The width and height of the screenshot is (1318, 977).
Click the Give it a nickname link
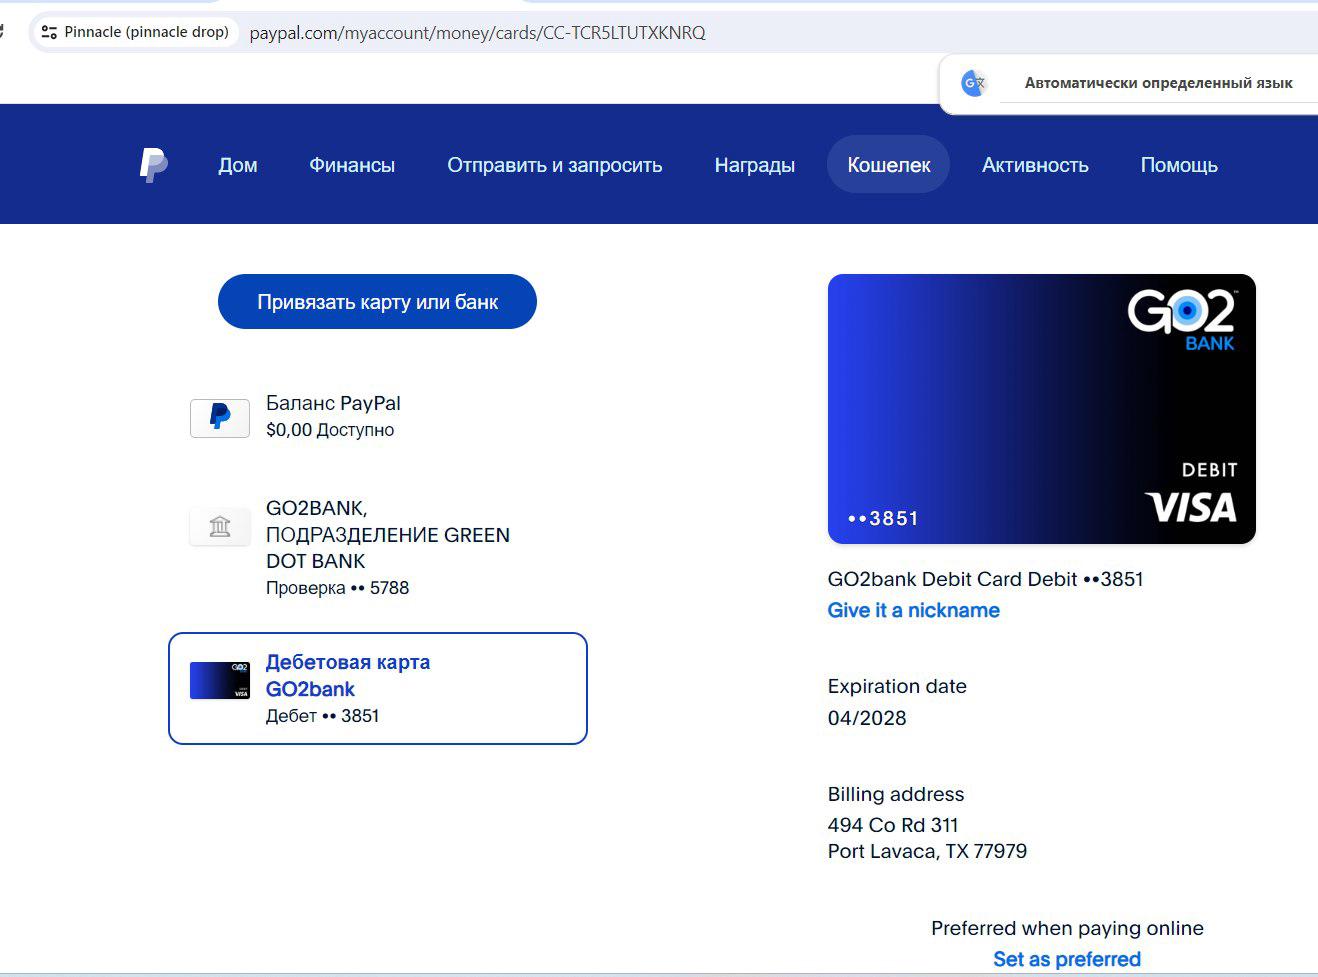[913, 610]
